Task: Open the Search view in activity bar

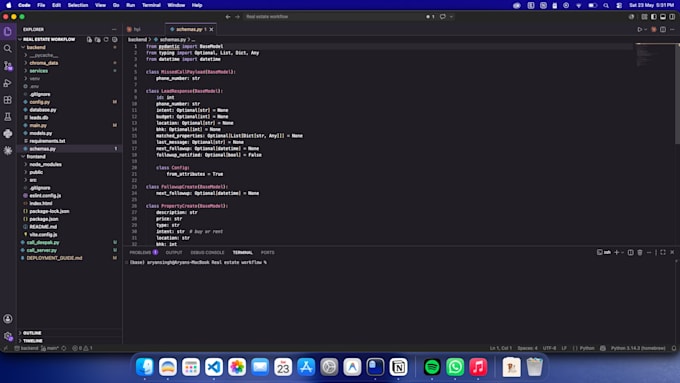Action: [8, 49]
